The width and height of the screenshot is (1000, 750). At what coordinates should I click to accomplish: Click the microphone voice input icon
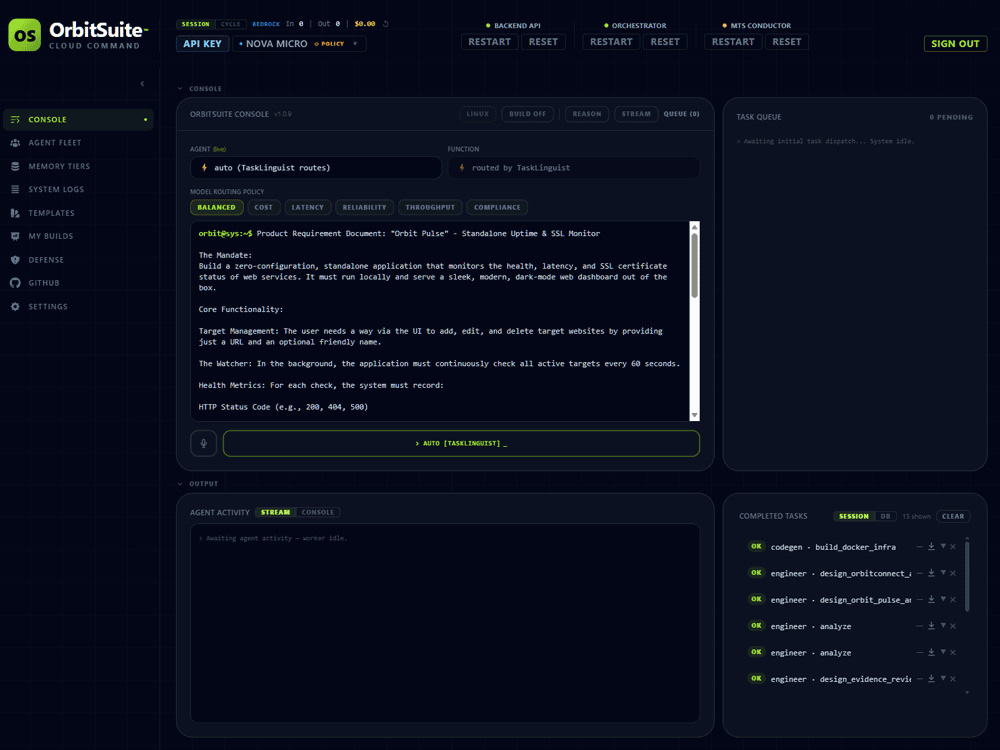pyautogui.click(x=203, y=443)
